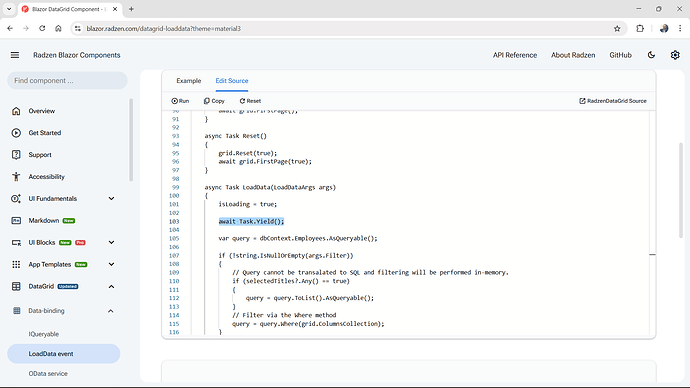Click Support in the sidebar
The height and width of the screenshot is (388, 690).
pos(40,155)
